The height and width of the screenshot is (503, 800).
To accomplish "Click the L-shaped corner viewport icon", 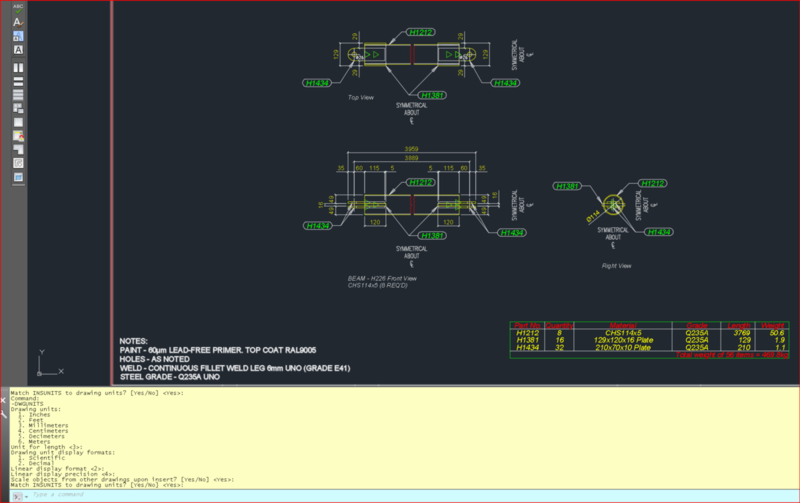I will click(18, 148).
